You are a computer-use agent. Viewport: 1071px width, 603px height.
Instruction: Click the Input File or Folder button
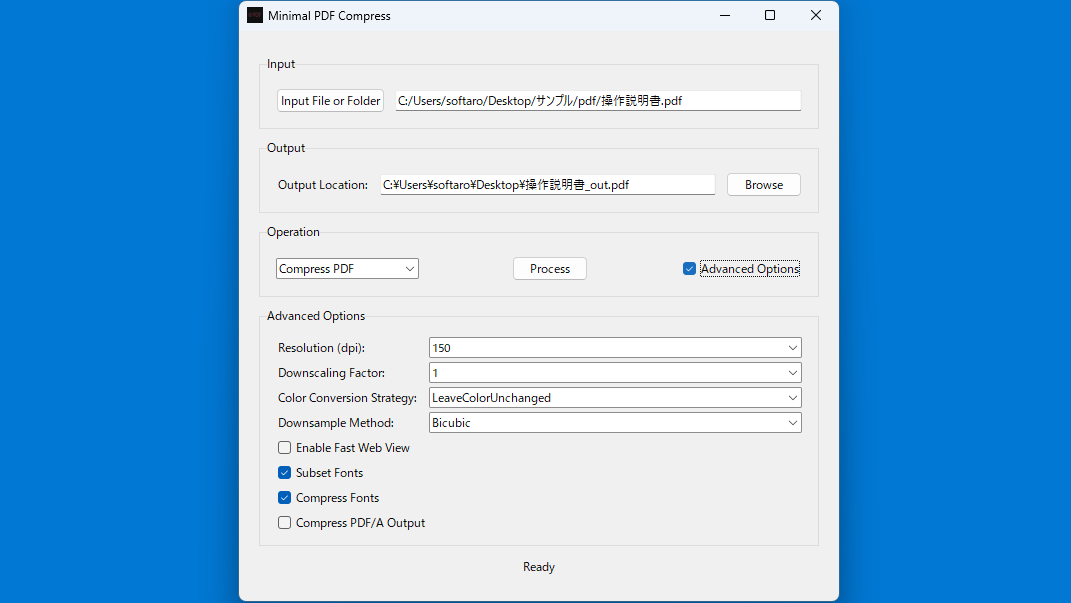tap(331, 100)
